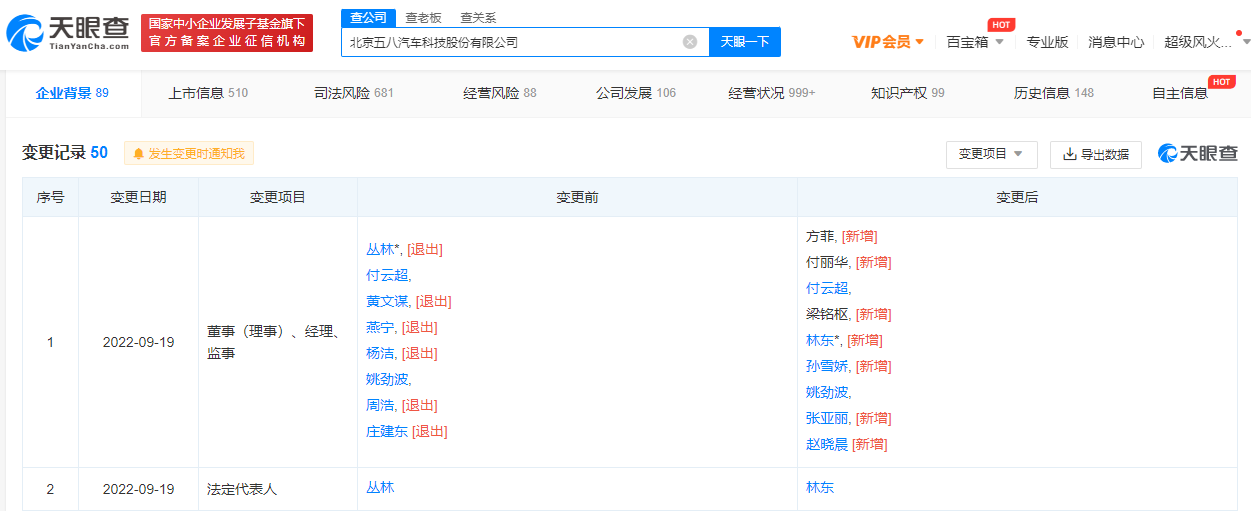Open 燕宁 person link
Viewport: 1251px width, 511px height.
pyautogui.click(x=380, y=327)
